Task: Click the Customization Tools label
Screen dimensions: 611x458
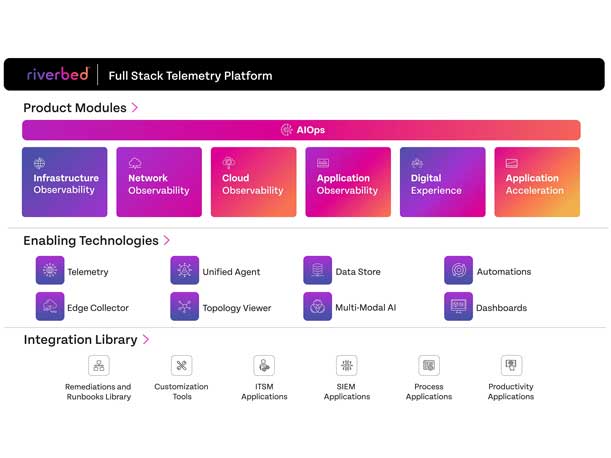Action: click(x=181, y=391)
